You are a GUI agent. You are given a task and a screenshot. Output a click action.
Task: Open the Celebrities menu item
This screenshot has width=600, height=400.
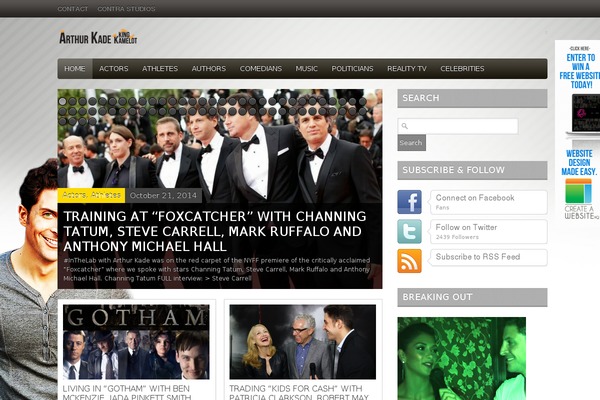click(462, 69)
